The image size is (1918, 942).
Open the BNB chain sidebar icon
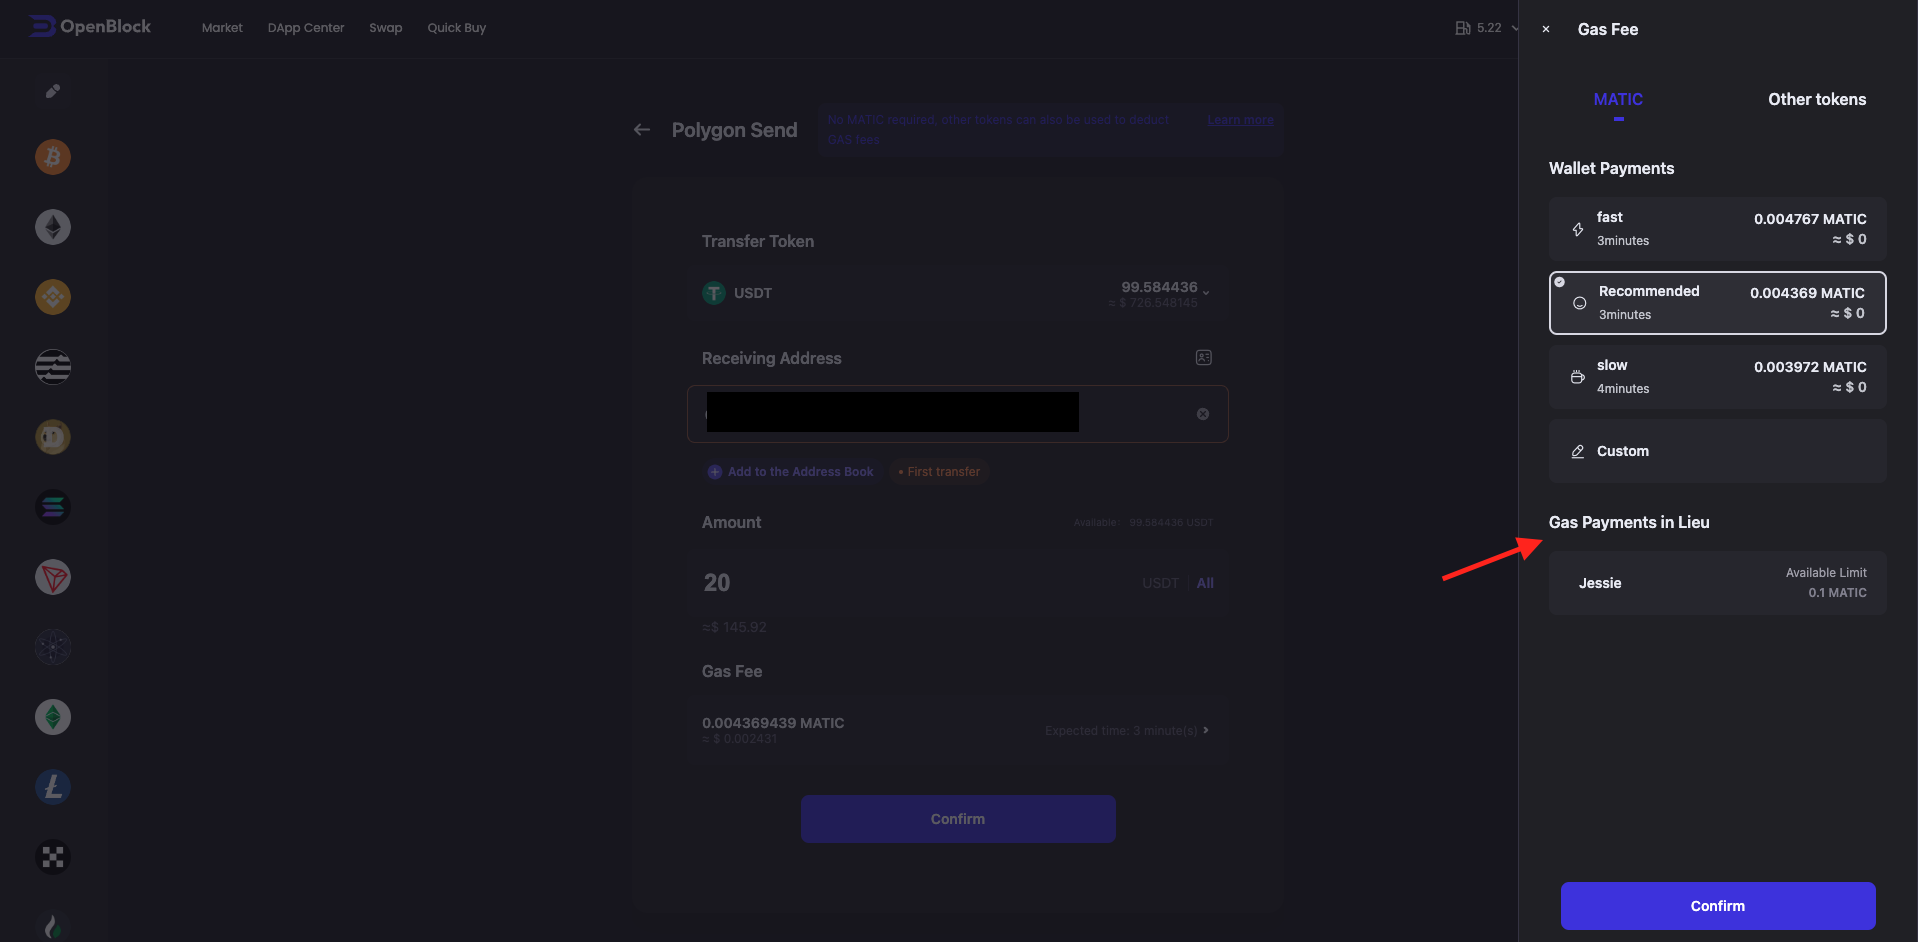point(53,297)
